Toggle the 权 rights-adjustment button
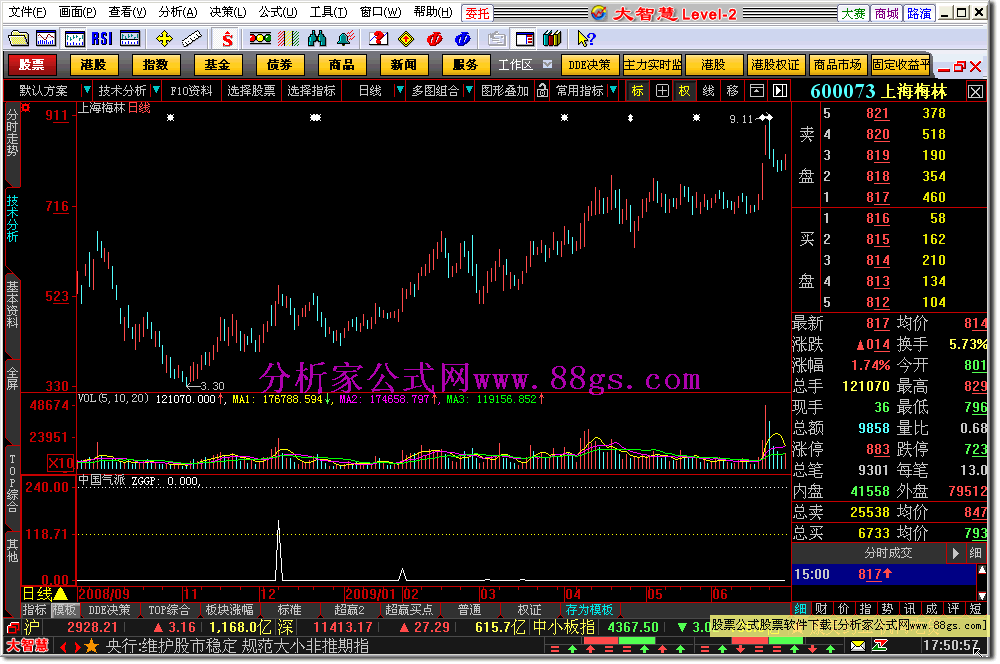The height and width of the screenshot is (664, 1000). coord(684,91)
